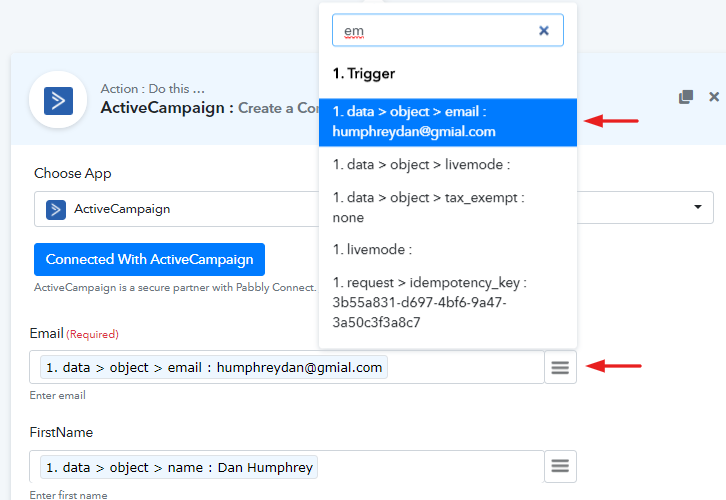Open field mapping menu for FirstName field
Image resolution: width=726 pixels, height=500 pixels.
[560, 466]
